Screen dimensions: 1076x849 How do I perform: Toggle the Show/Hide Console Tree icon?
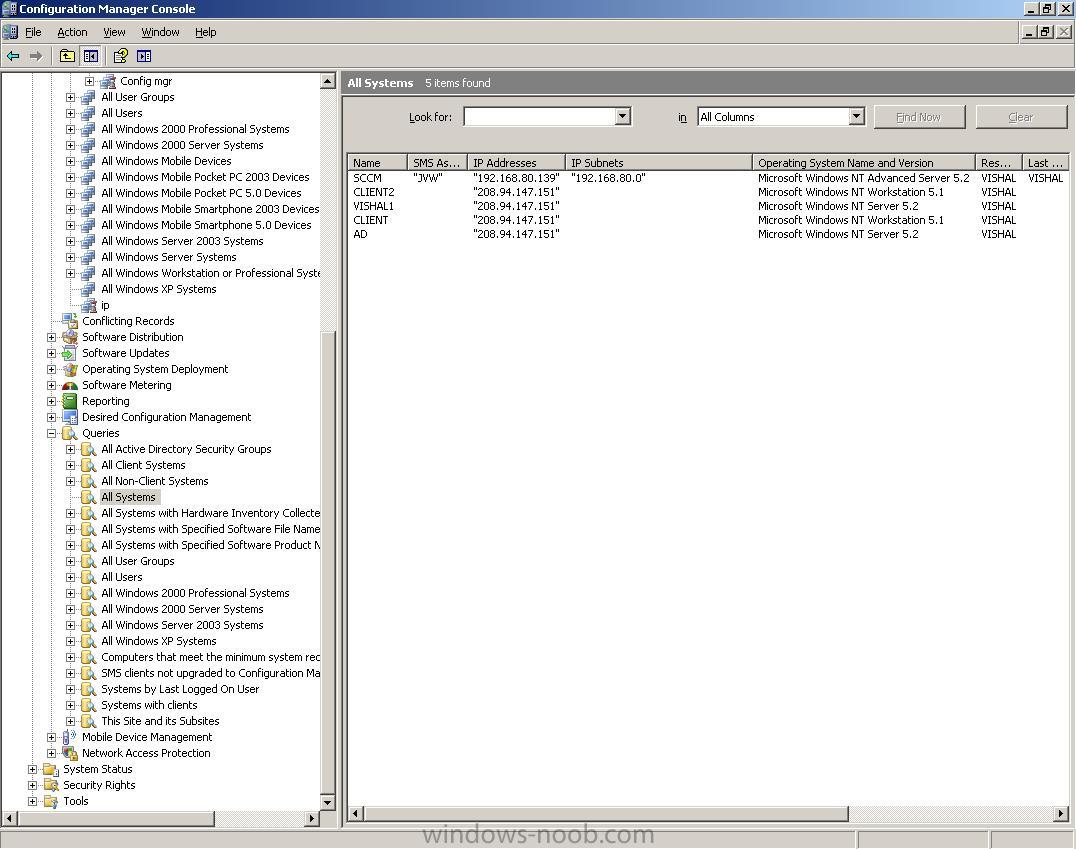[x=91, y=56]
